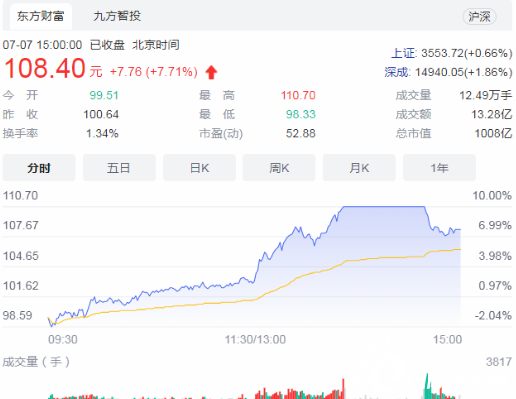This screenshot has height=399, width=516.
Task: Click the 11:30/13:00 time axis marker
Action: (x=255, y=339)
